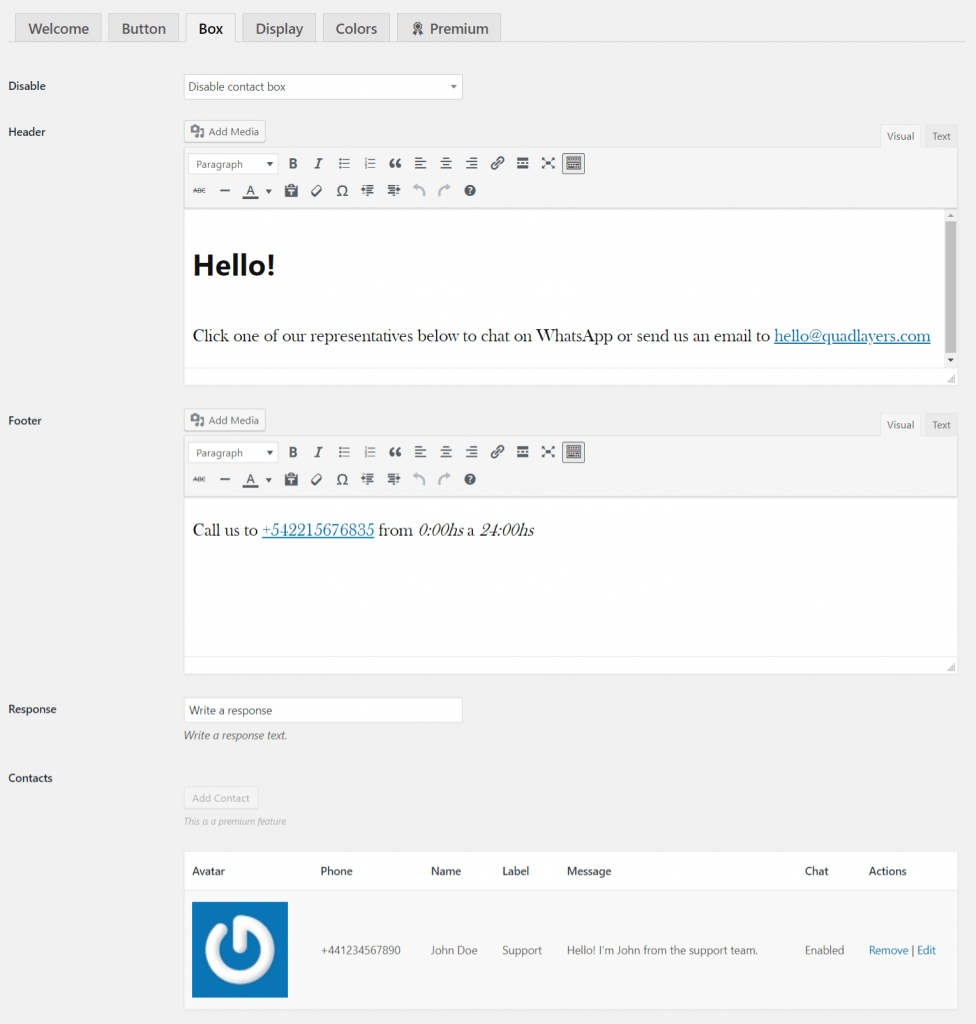
Task: Click the +542215676835 phone link
Action: pos(318,530)
